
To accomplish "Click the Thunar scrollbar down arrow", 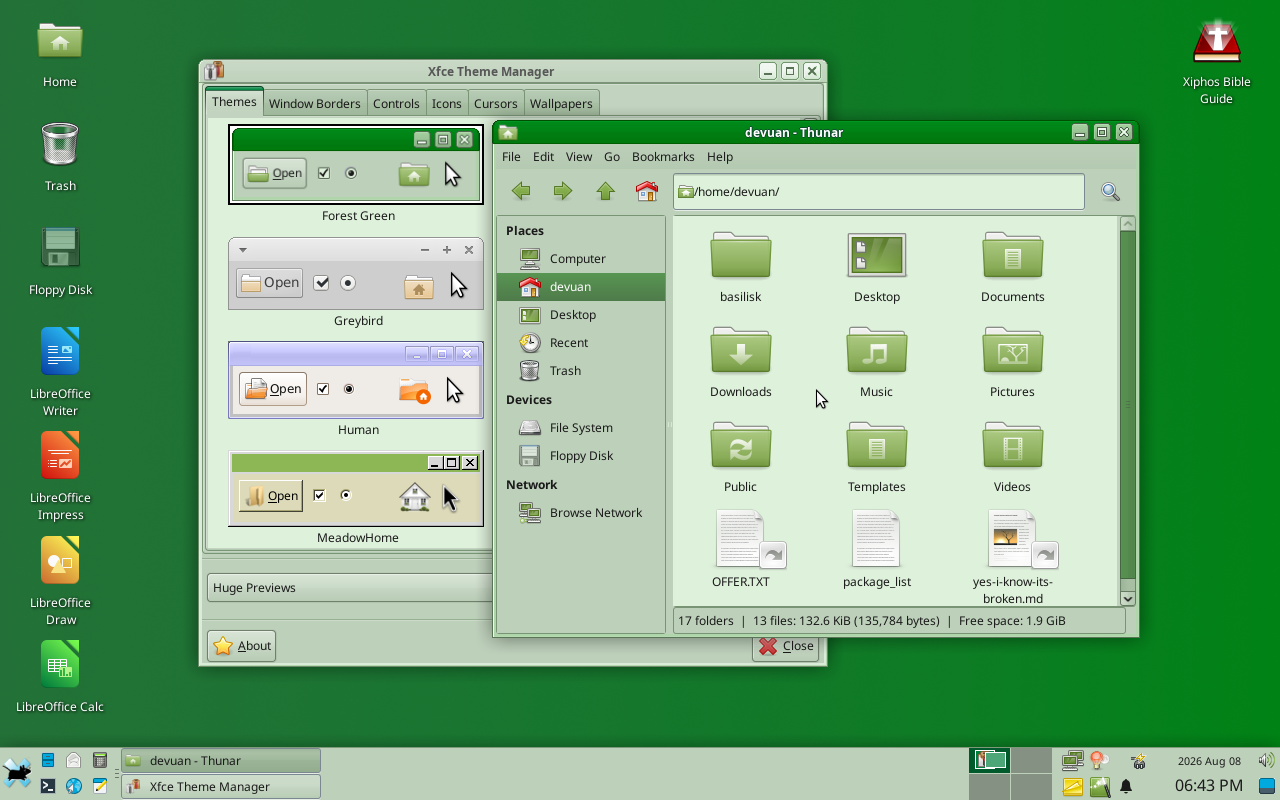I will [1128, 598].
